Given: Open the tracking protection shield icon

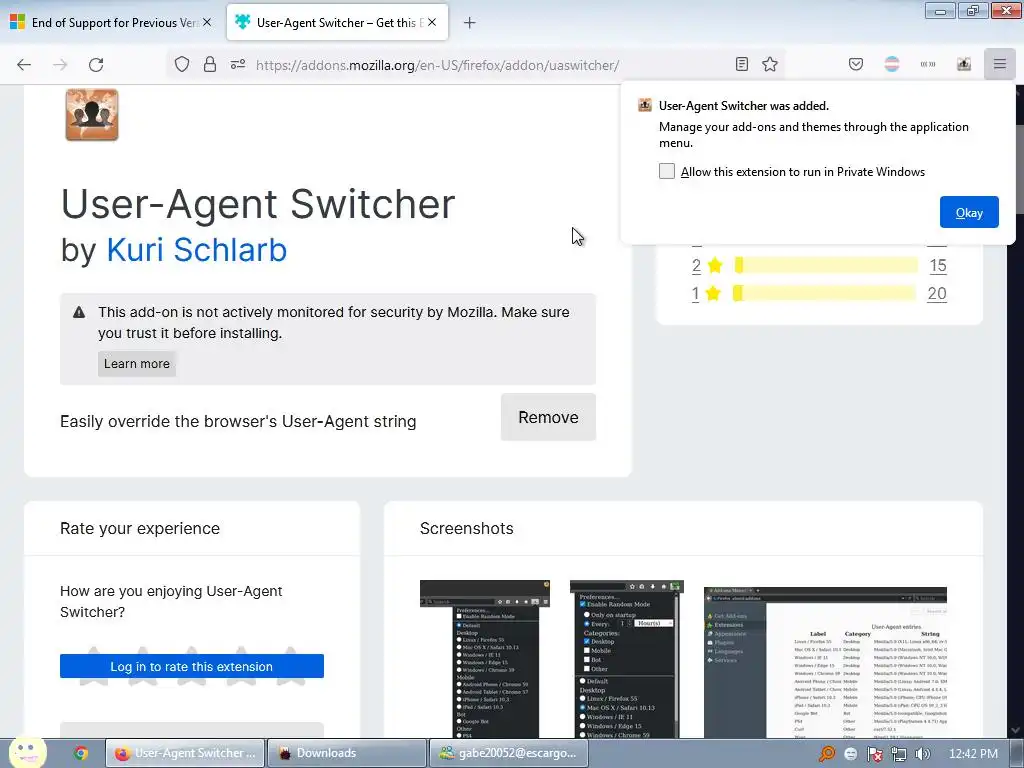Looking at the screenshot, I should (x=182, y=64).
